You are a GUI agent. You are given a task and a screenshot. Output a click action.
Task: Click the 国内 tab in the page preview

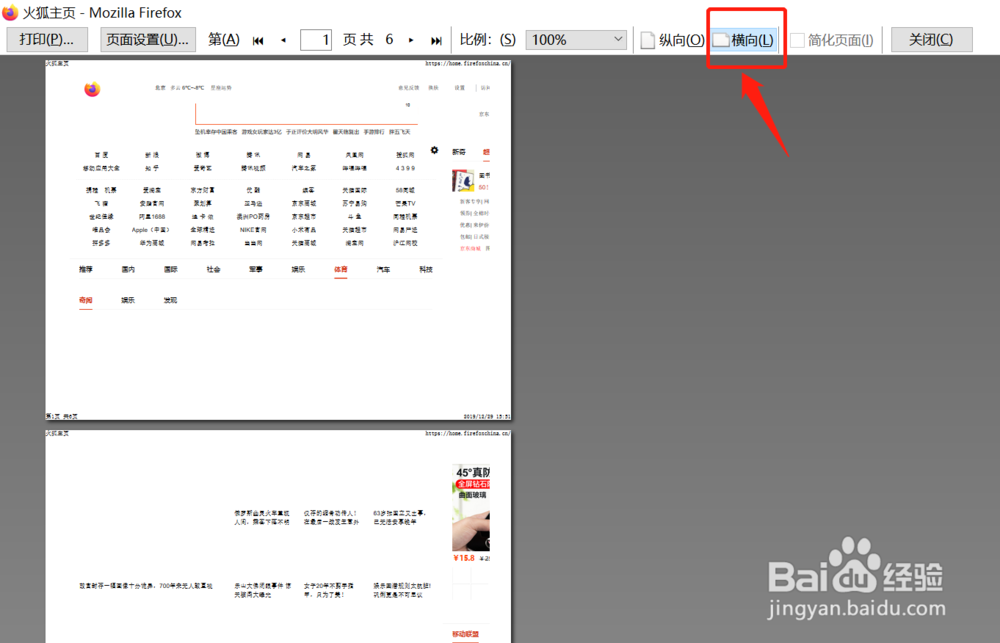128,269
